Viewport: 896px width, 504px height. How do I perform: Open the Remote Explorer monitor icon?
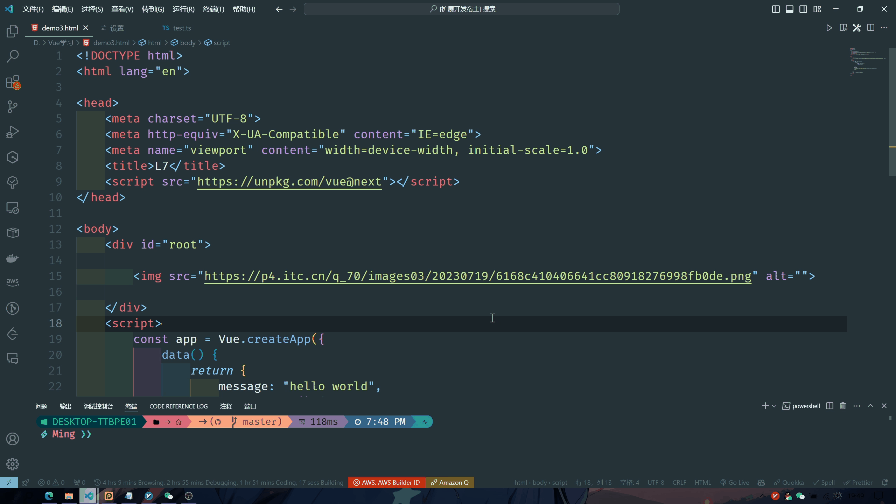[13, 208]
